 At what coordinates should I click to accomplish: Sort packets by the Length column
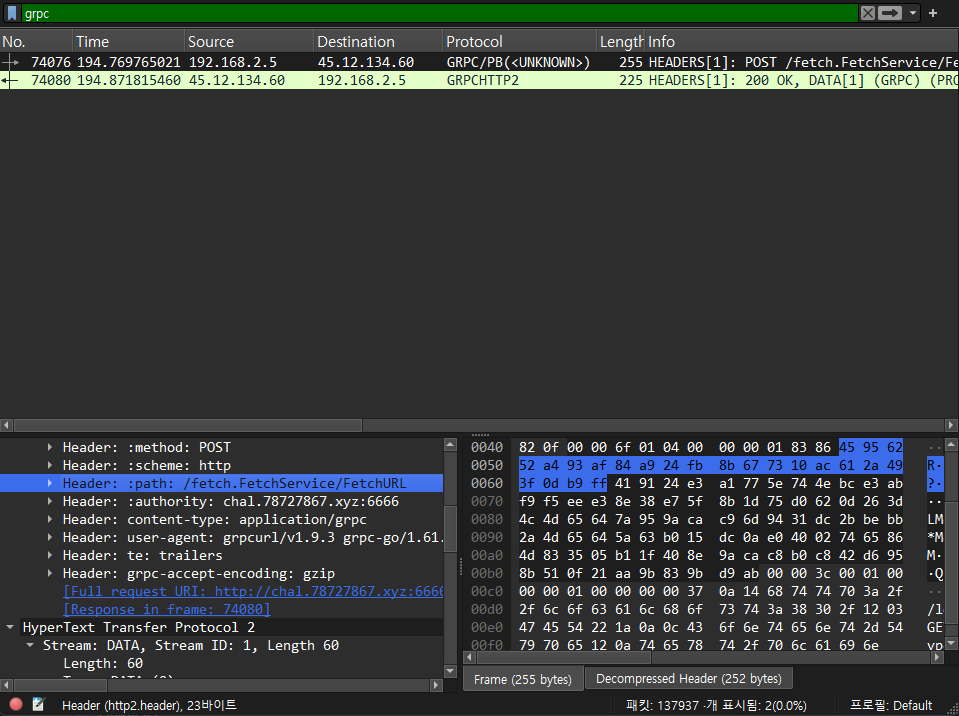621,42
